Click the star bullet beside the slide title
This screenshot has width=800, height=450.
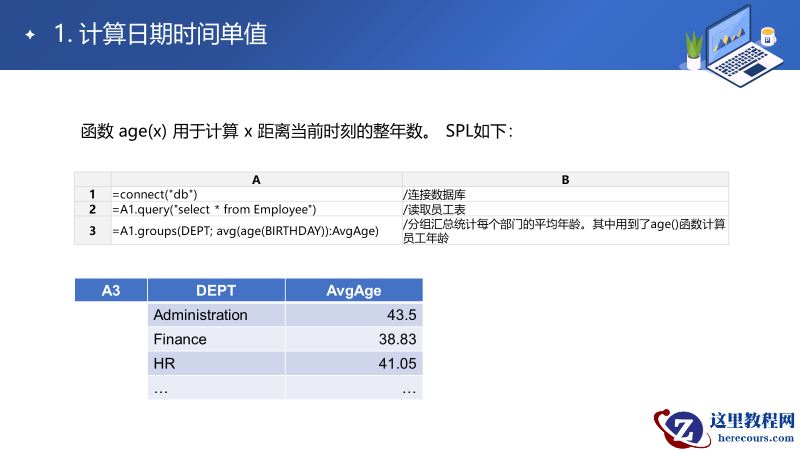(x=30, y=35)
